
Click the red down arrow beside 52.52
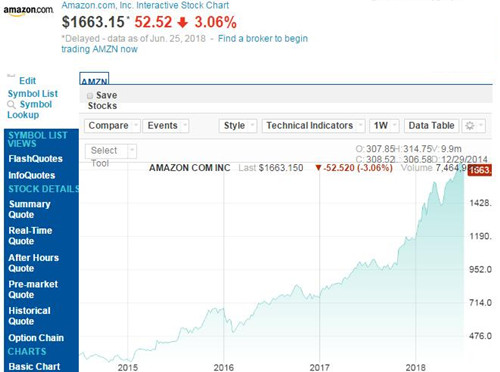(183, 23)
